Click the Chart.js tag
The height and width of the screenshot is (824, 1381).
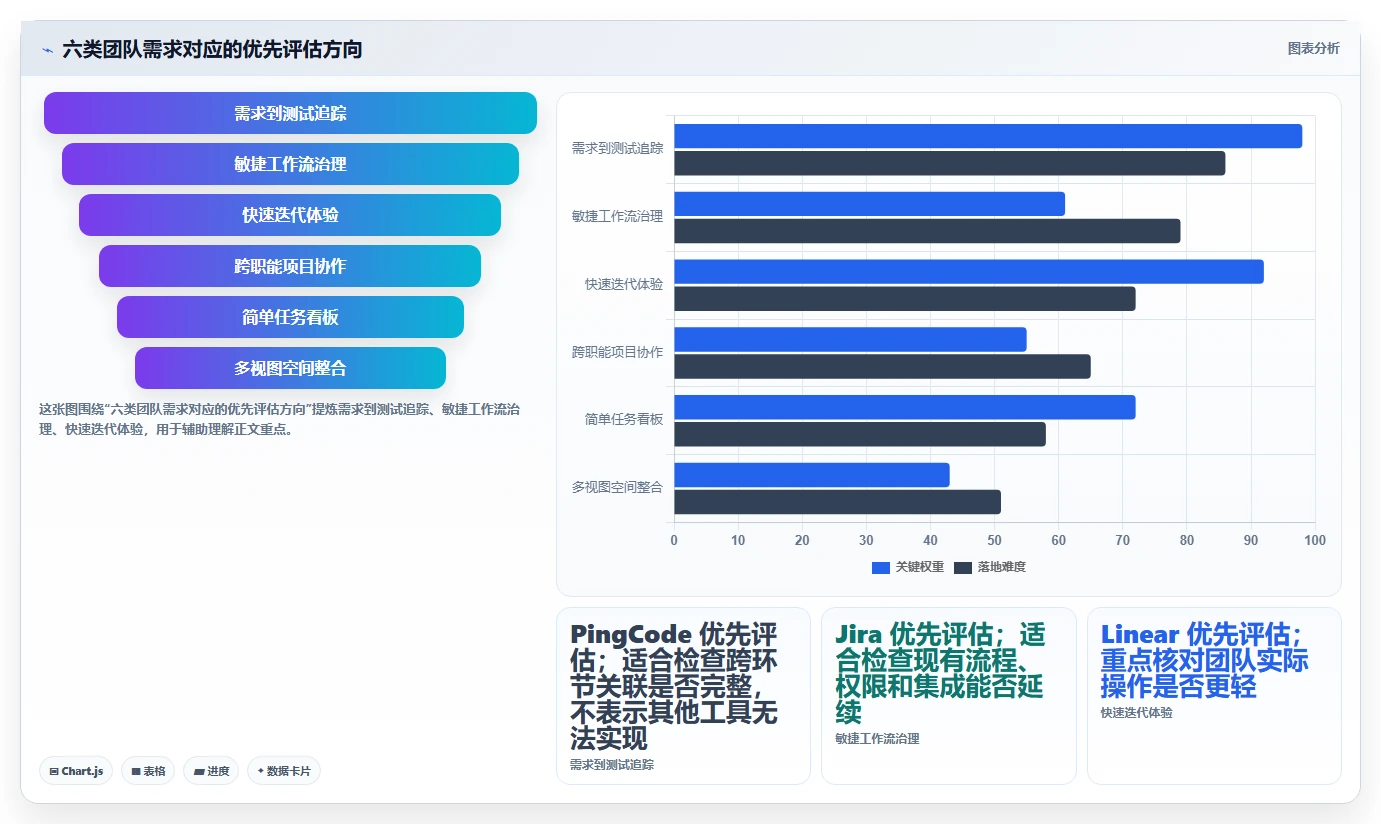point(76,771)
